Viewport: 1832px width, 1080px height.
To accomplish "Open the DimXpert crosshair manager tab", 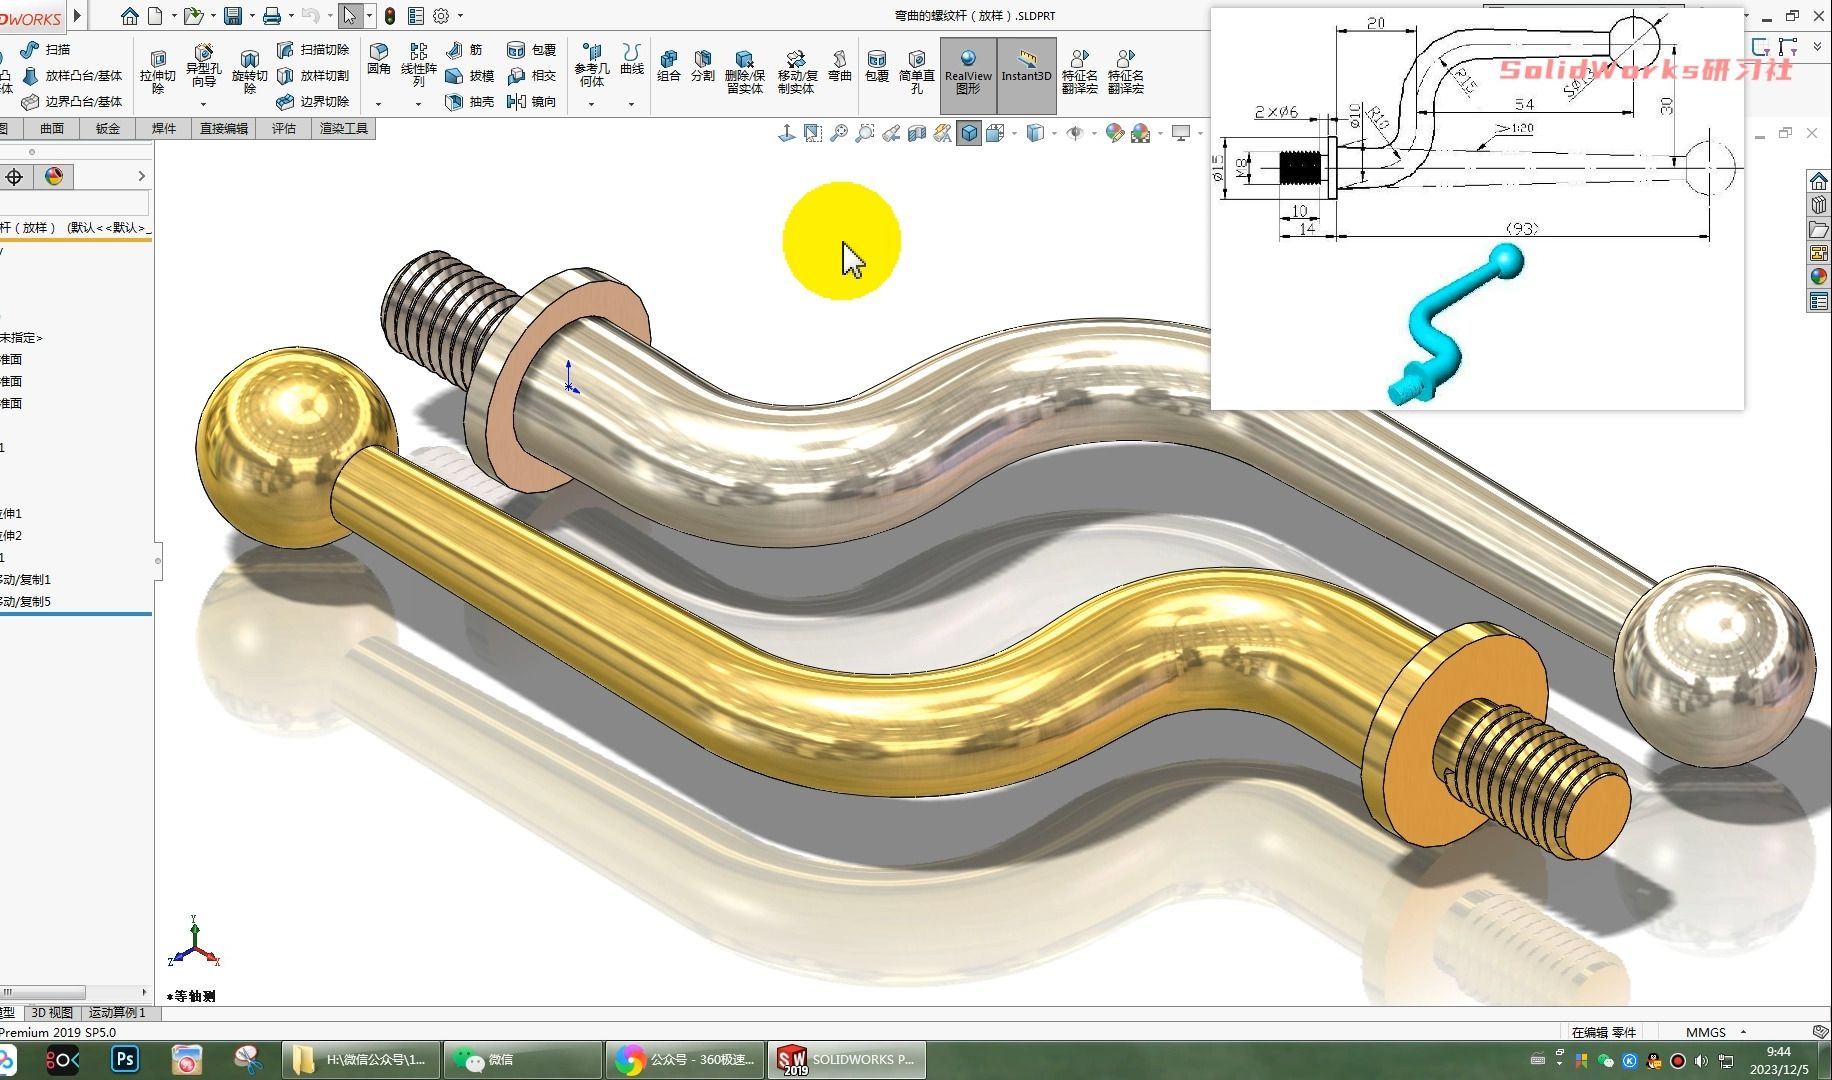I will click(14, 177).
